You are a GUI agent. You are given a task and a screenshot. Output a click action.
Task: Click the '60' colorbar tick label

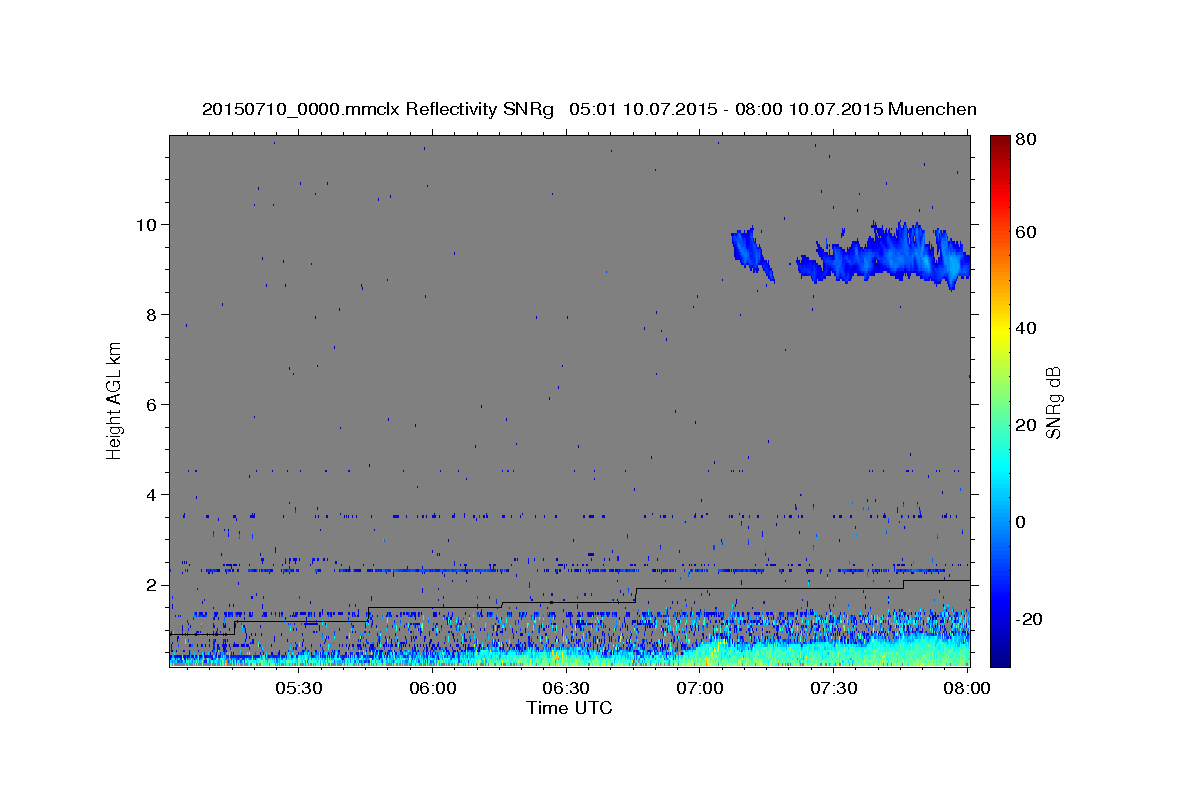click(x=1027, y=232)
